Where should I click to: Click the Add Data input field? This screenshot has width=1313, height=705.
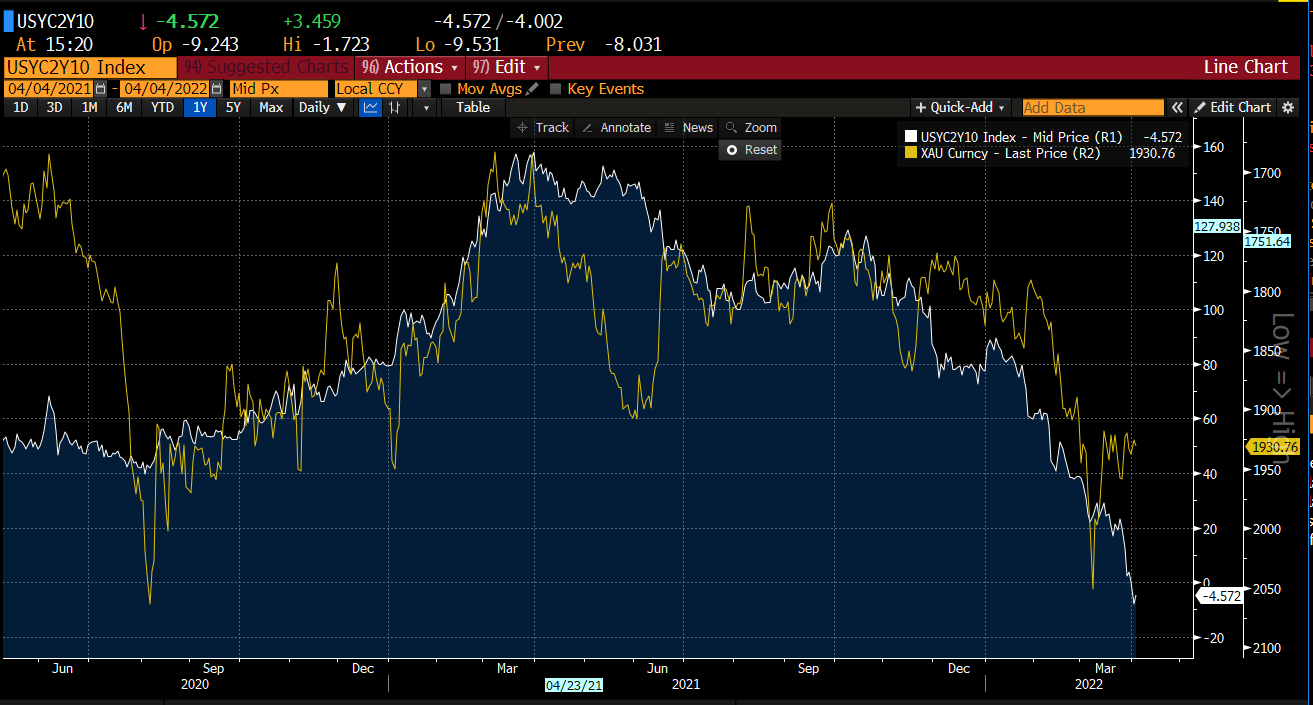(x=1091, y=107)
